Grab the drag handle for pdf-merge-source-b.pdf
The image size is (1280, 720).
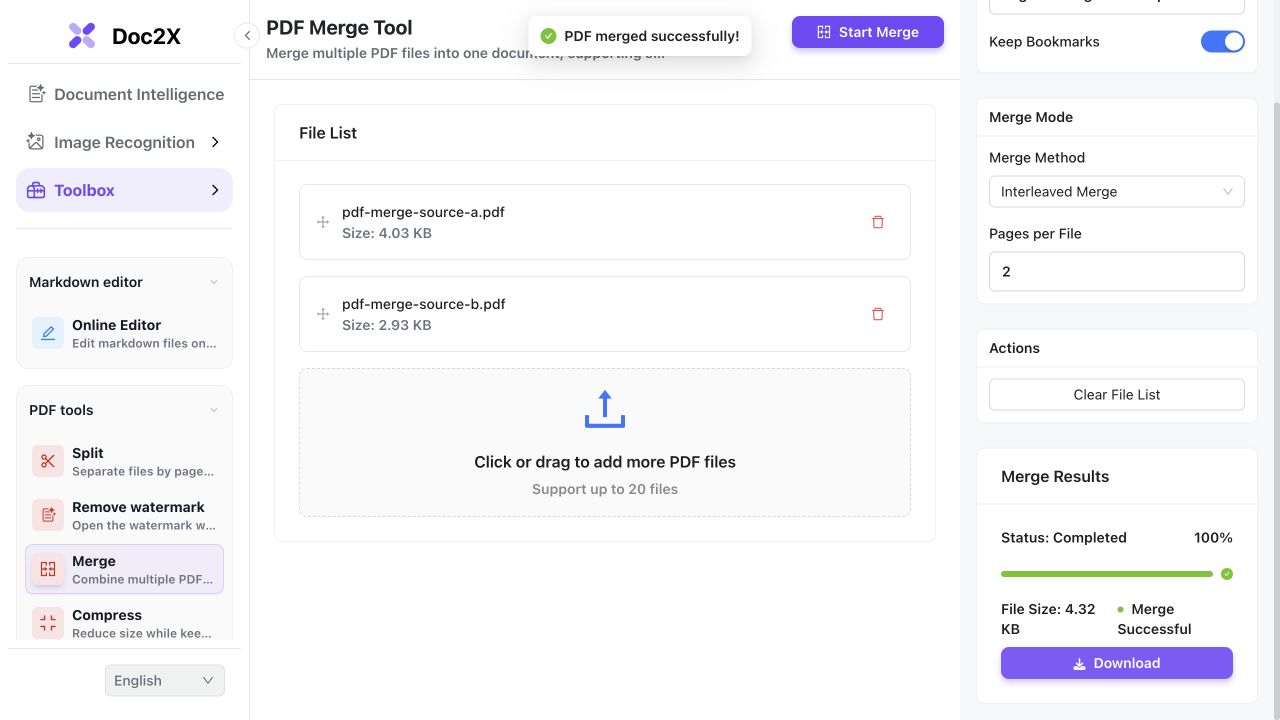[x=323, y=314]
